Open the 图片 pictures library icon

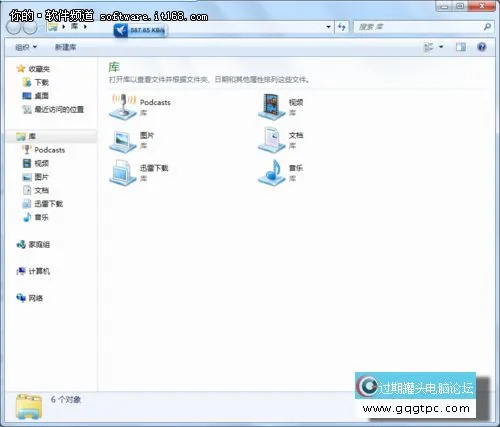click(x=123, y=141)
